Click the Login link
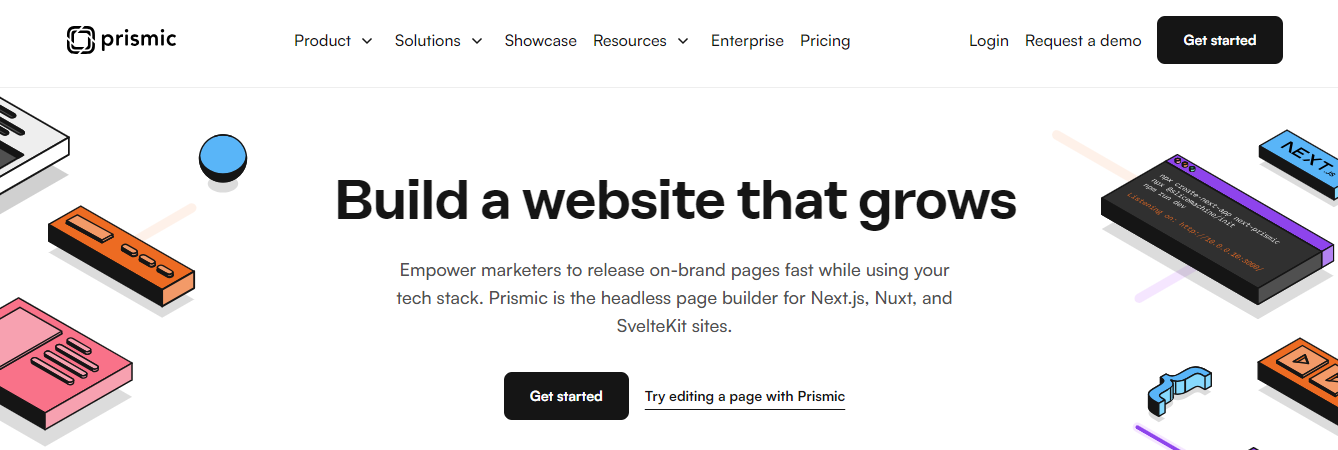Image resolution: width=1338 pixels, height=450 pixels. coord(988,41)
